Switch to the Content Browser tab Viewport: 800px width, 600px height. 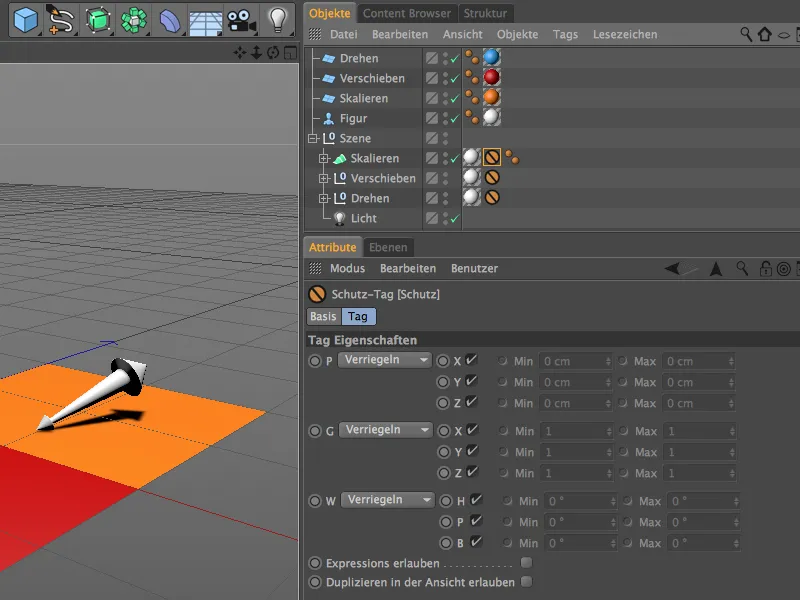click(x=407, y=13)
